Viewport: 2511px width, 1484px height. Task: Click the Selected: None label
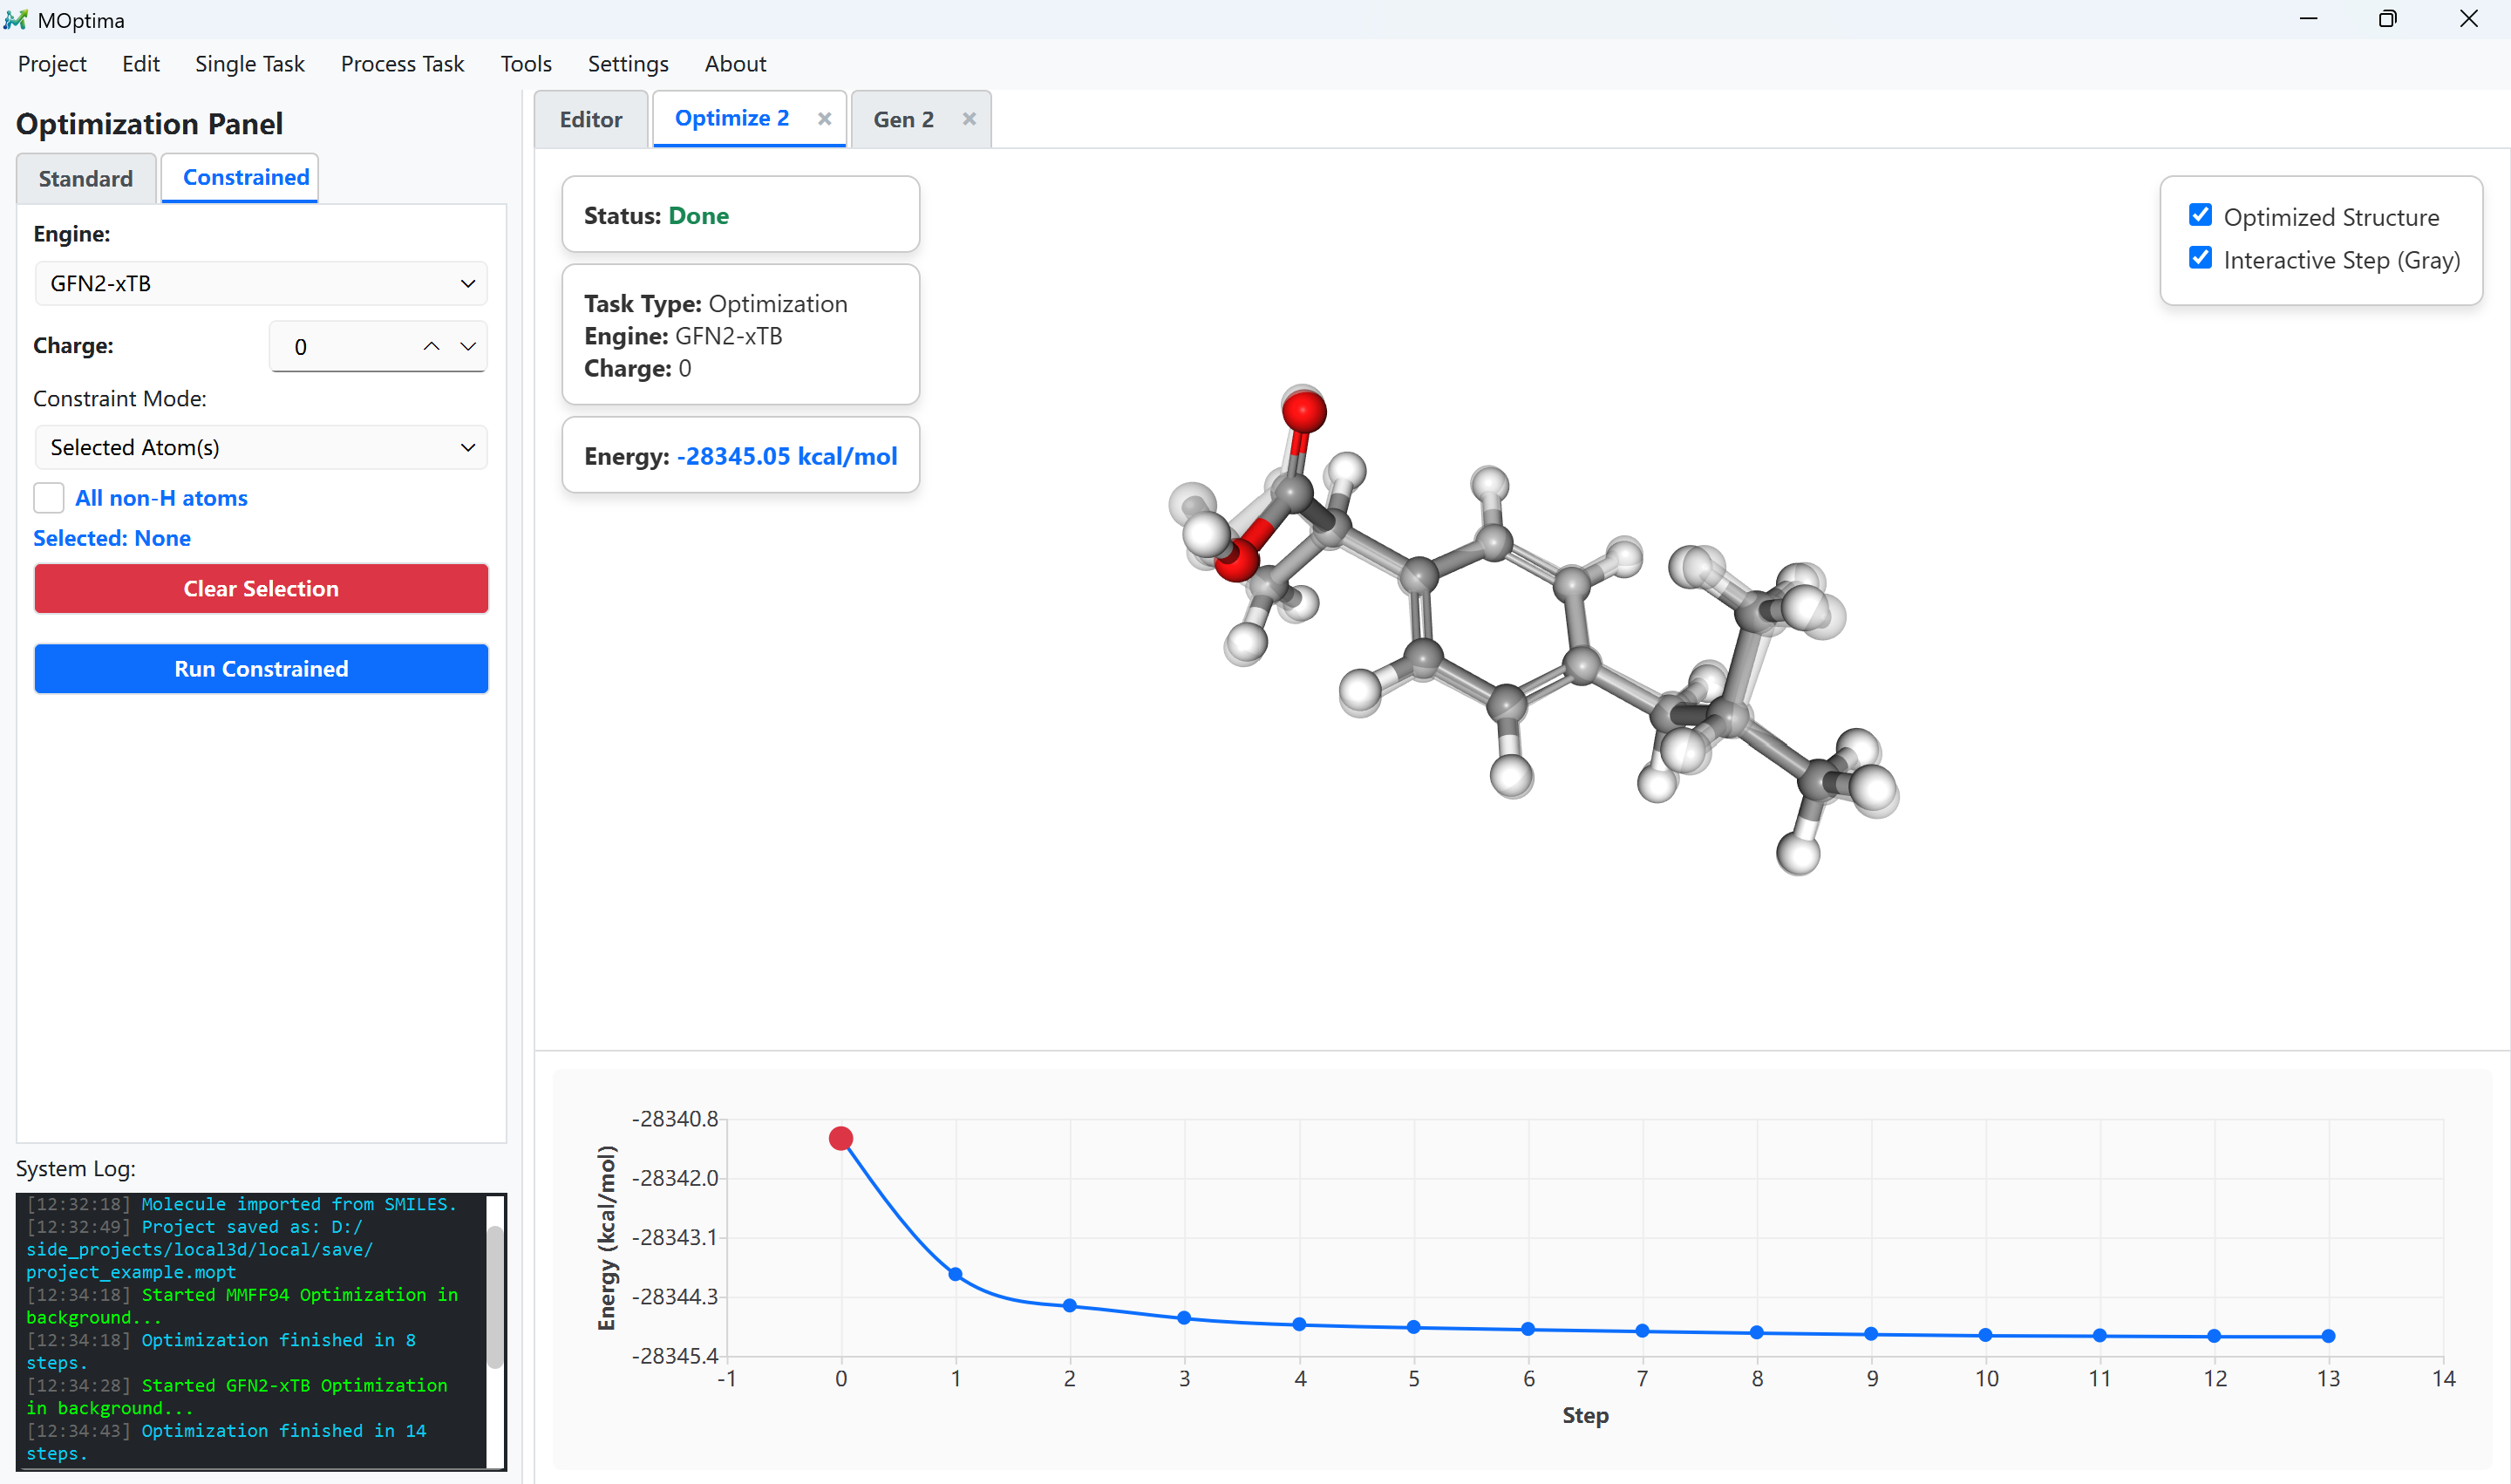pyautogui.click(x=112, y=539)
